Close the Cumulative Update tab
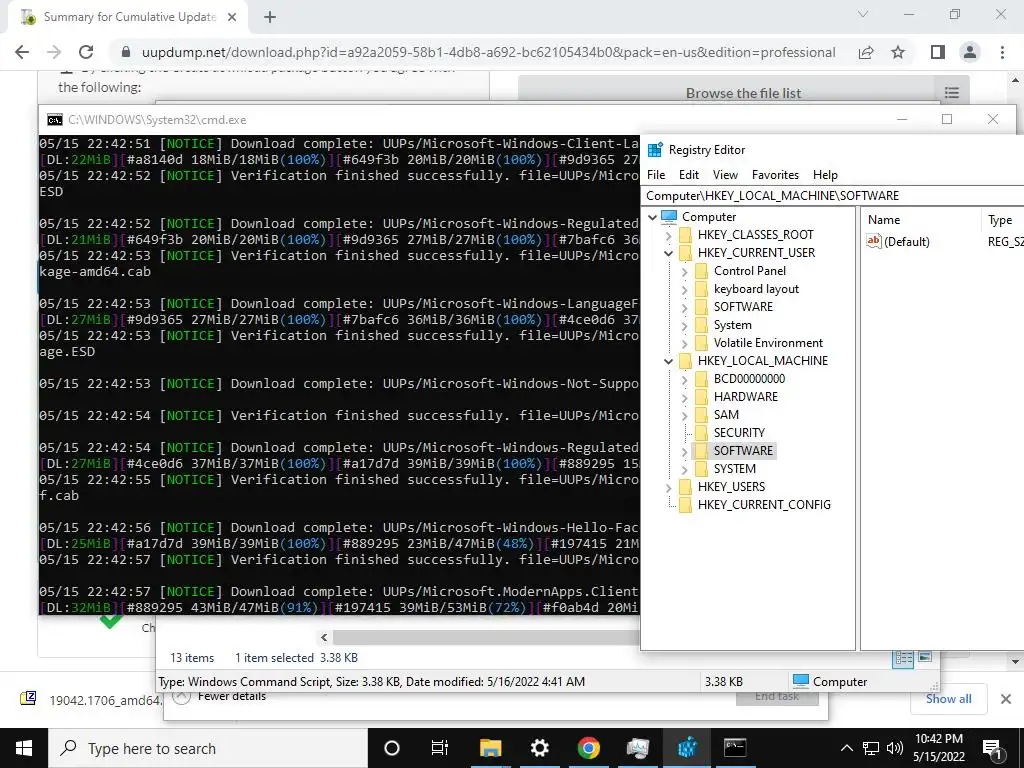Image resolution: width=1024 pixels, height=768 pixels. (232, 18)
